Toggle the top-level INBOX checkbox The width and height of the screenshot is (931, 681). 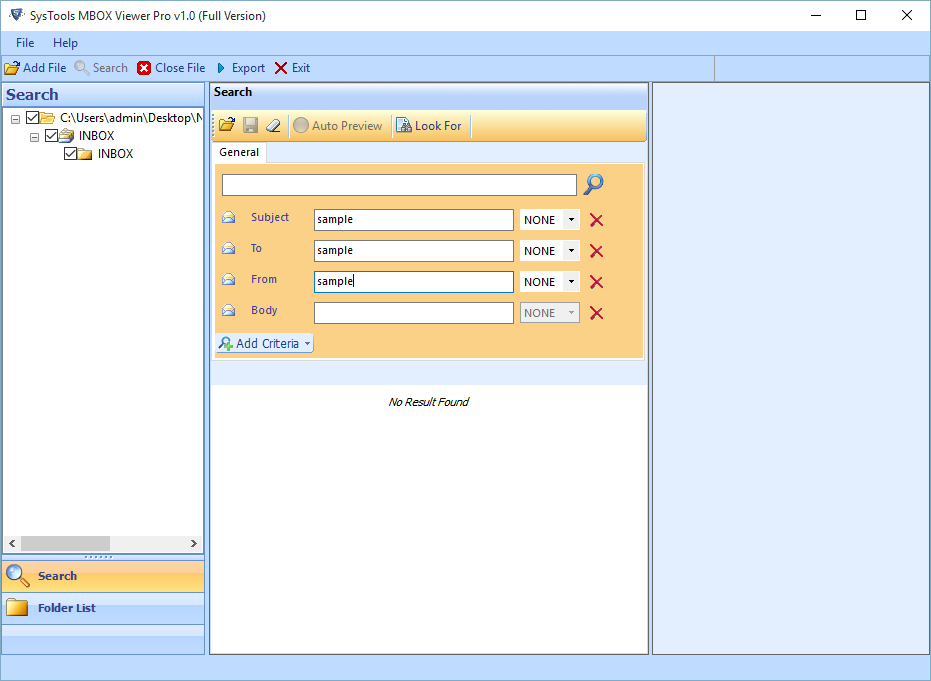click(x=52, y=135)
